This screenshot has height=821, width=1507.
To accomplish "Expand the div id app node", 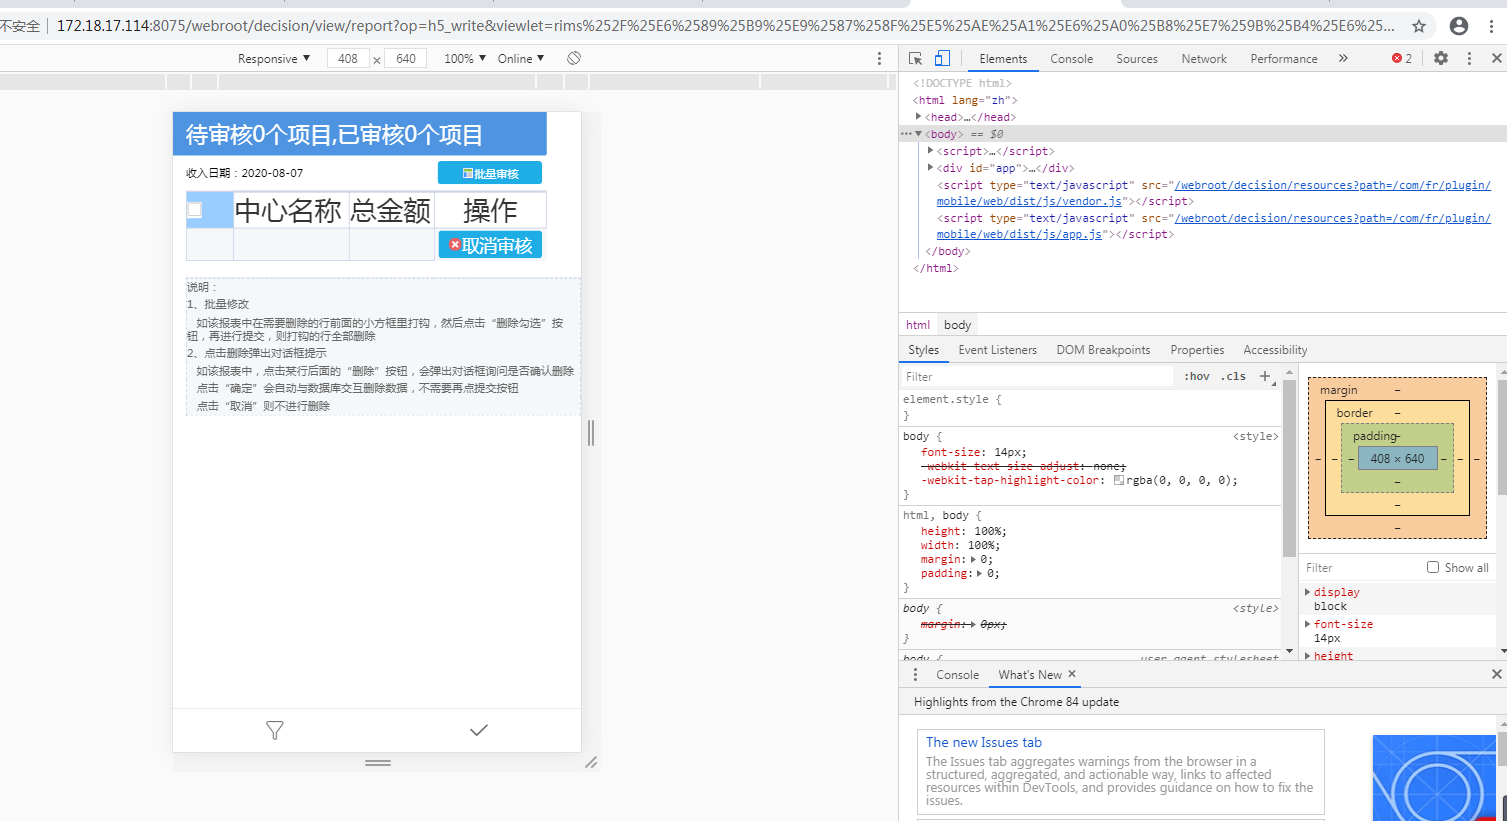I will [x=931, y=168].
